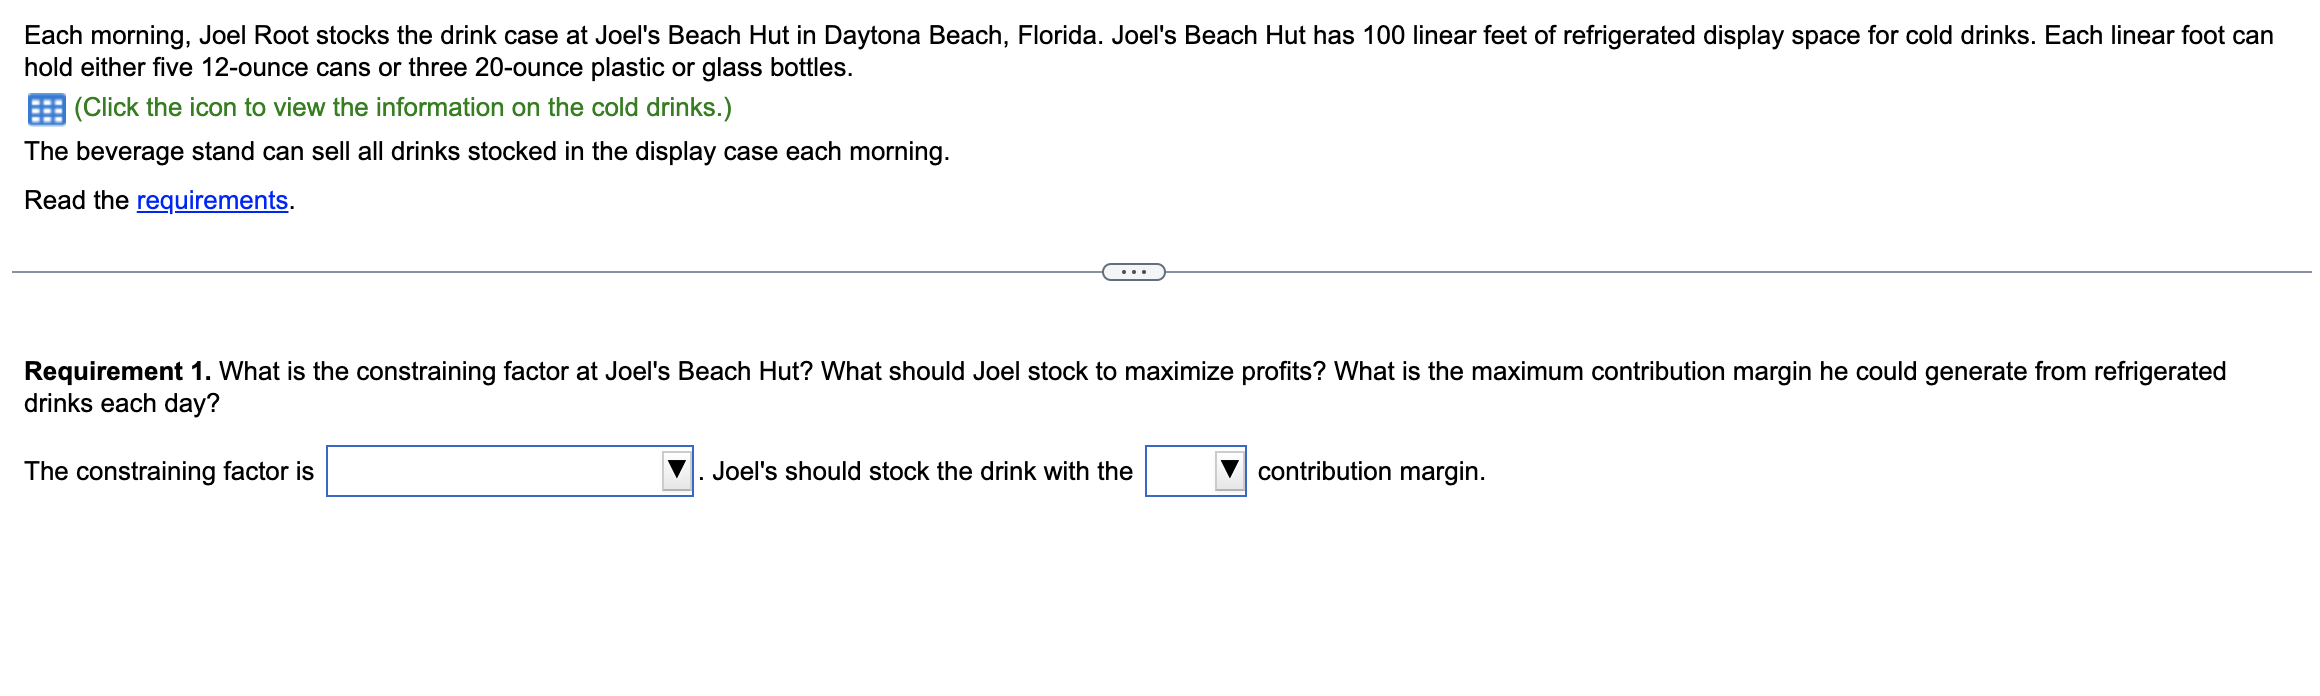The width and height of the screenshot is (2320, 696).
Task: View drink specifications by clicking the table icon
Action: coord(44,108)
